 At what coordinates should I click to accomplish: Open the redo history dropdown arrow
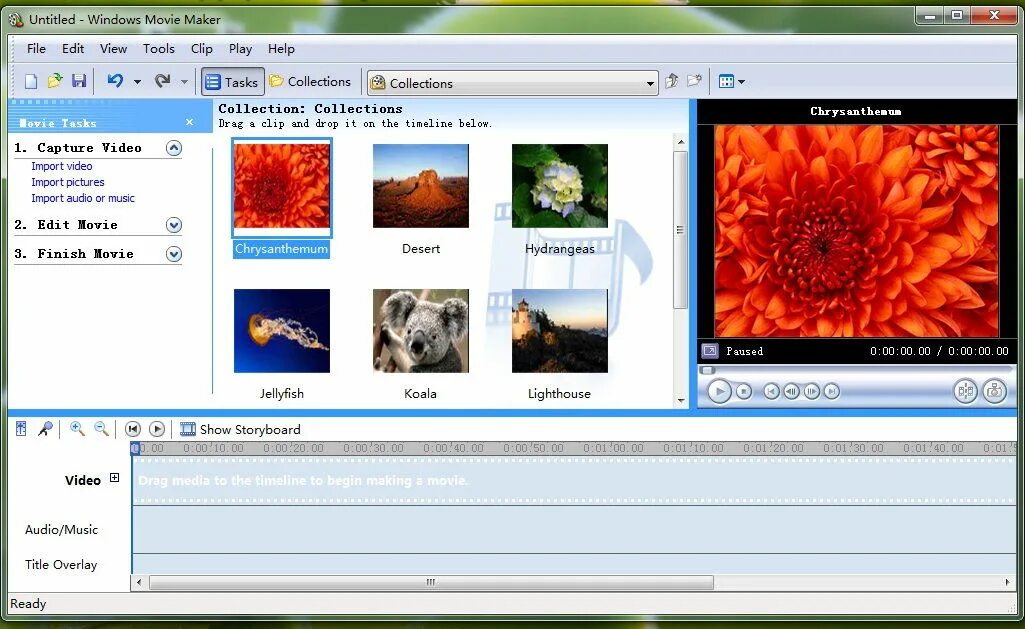click(x=184, y=82)
